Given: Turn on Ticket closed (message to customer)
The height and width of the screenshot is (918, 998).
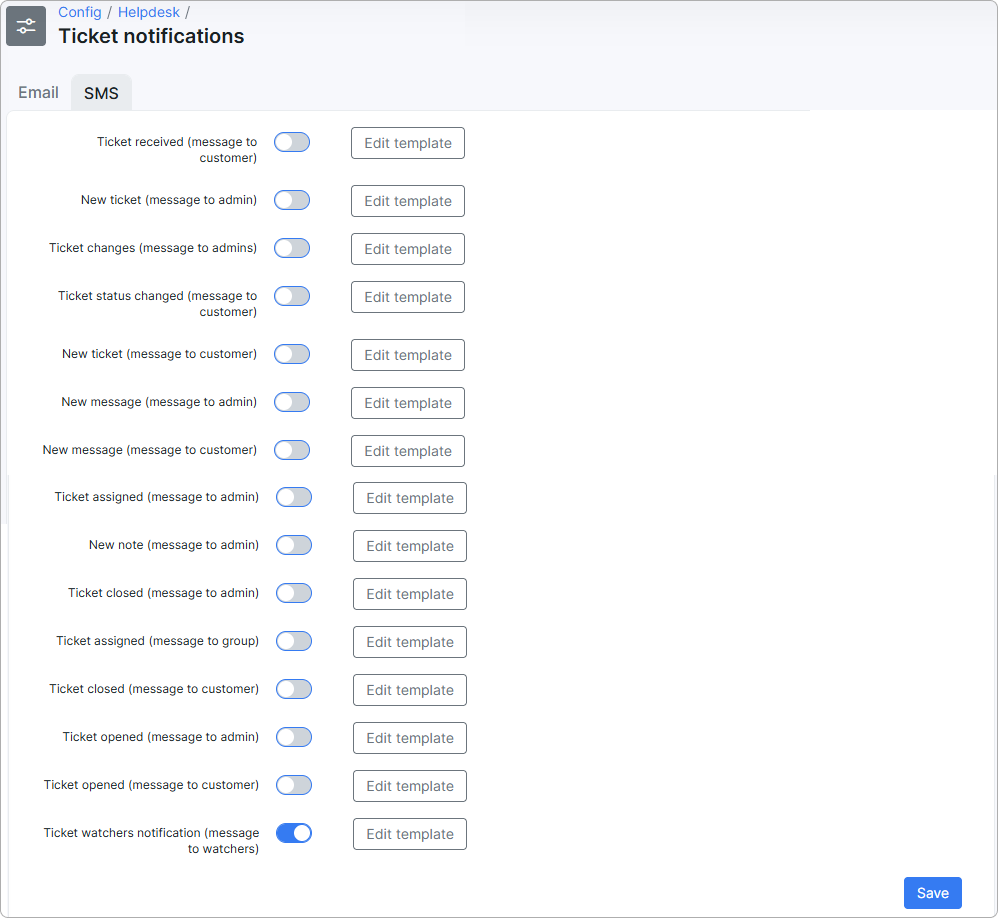Looking at the screenshot, I should [294, 689].
